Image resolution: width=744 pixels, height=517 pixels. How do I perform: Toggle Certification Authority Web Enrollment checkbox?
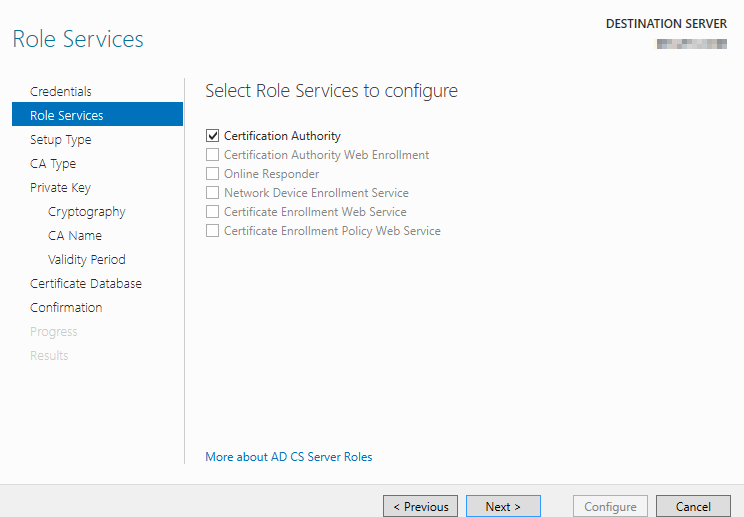click(x=212, y=155)
